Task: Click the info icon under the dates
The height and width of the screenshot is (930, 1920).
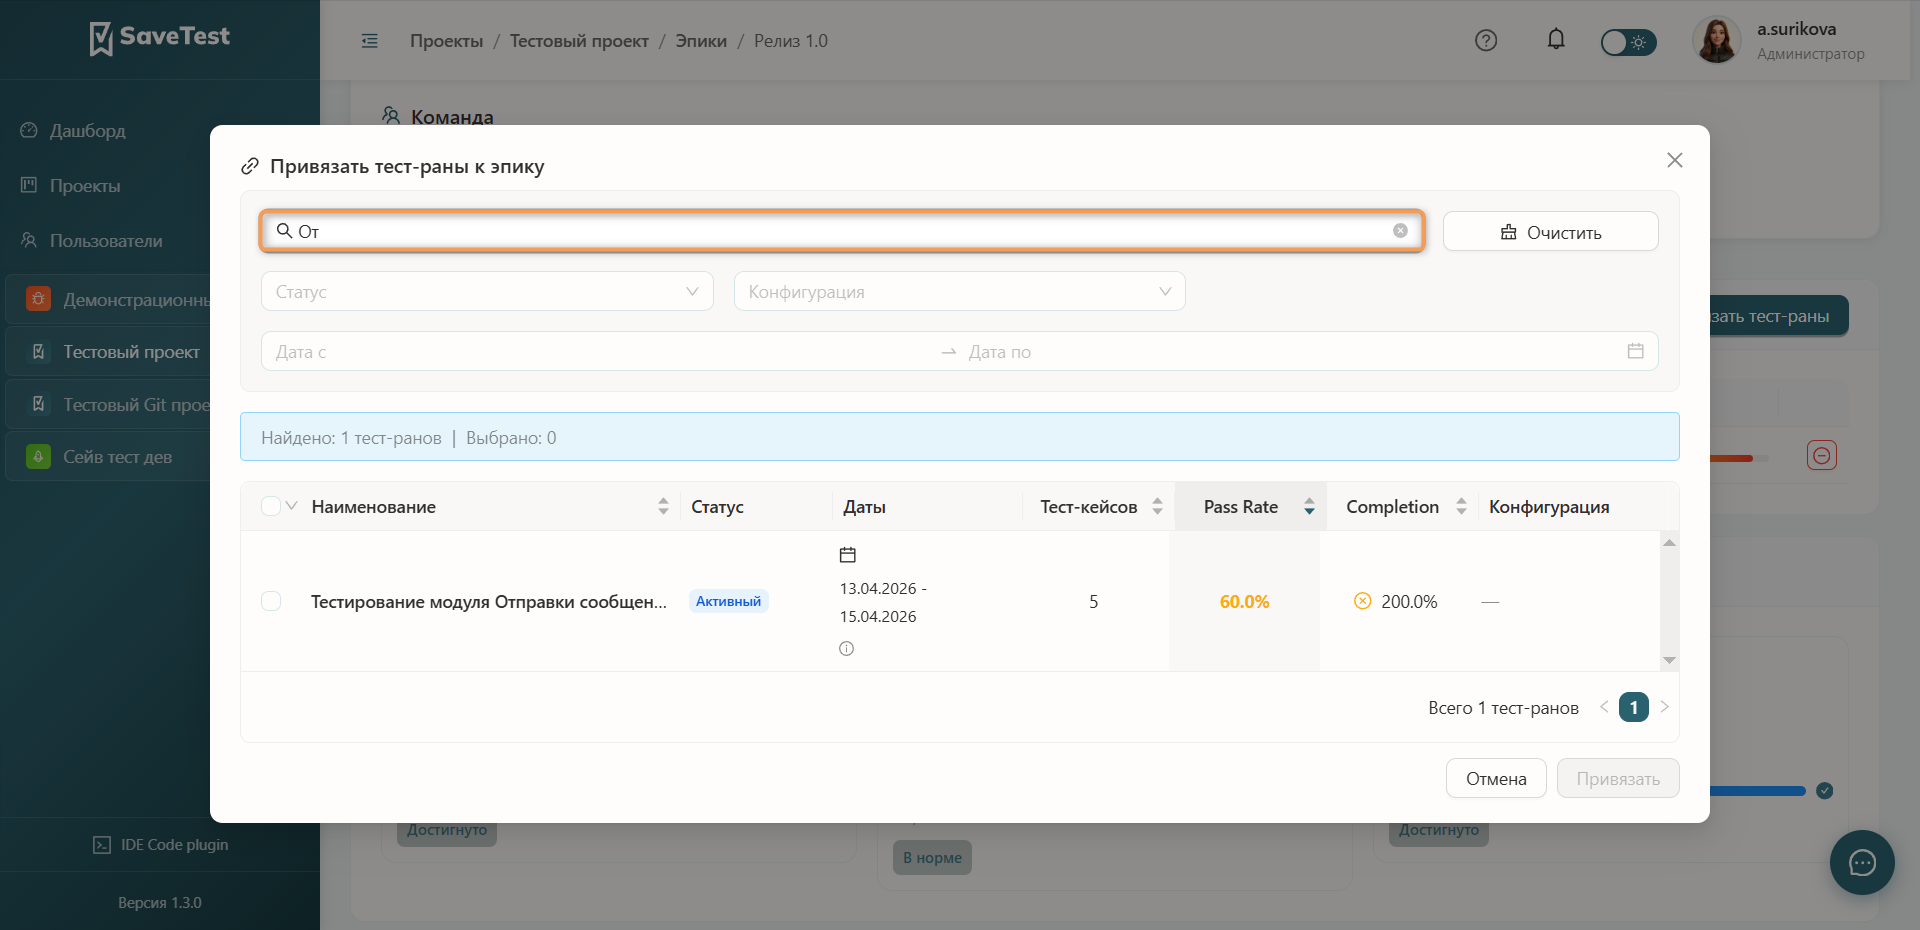Action: (847, 648)
